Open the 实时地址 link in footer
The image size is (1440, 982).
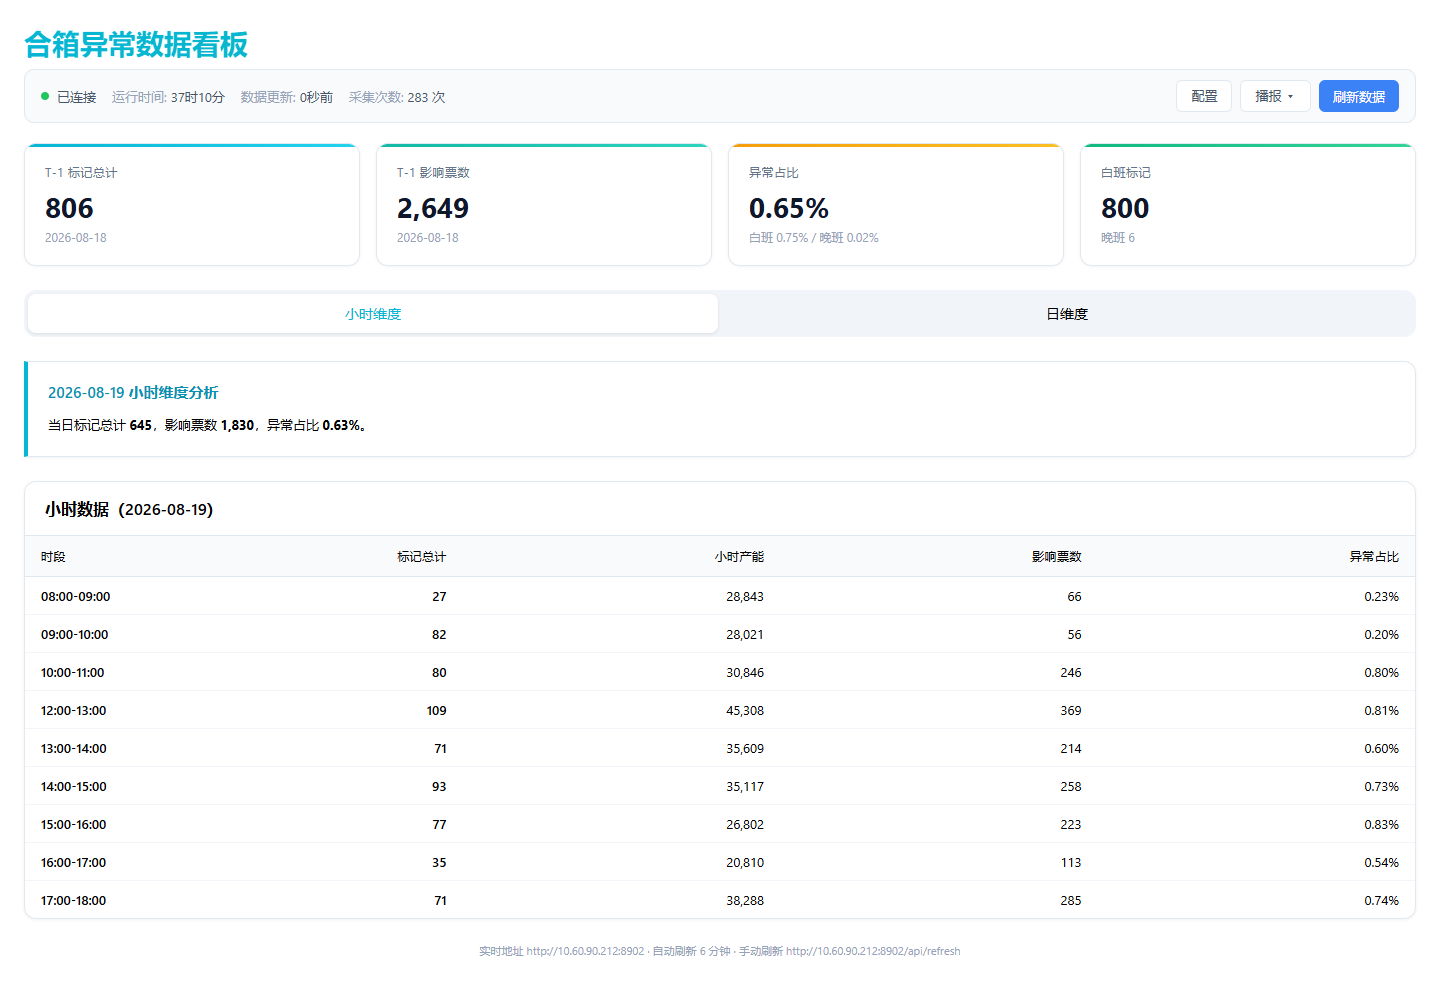pyautogui.click(x=585, y=951)
